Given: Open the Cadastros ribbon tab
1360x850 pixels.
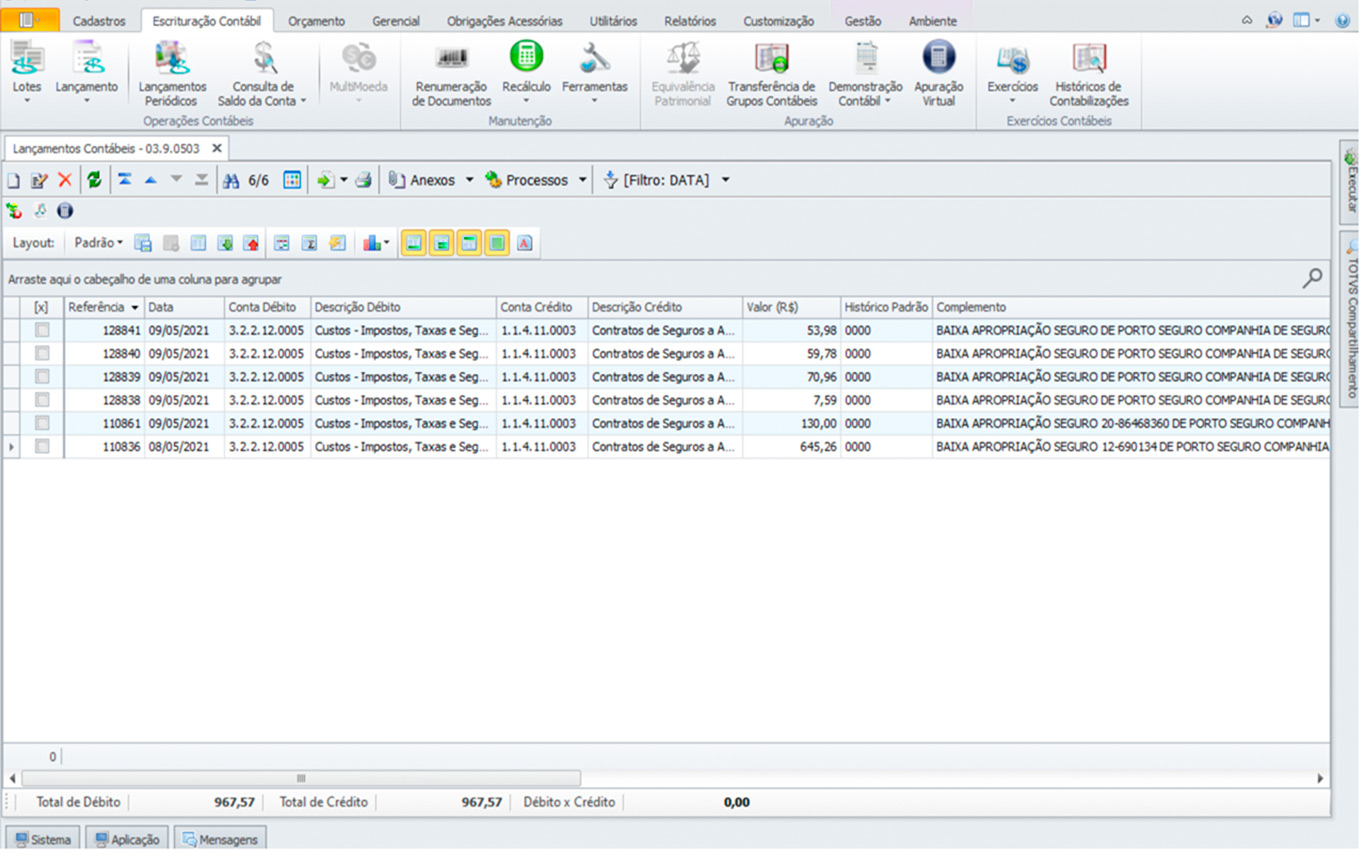Looking at the screenshot, I should tap(99, 21).
